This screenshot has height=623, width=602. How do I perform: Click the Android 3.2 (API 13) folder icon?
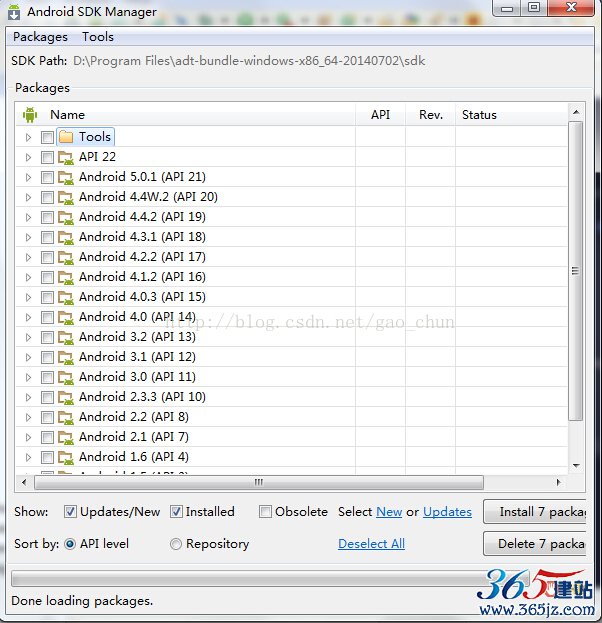point(66,337)
